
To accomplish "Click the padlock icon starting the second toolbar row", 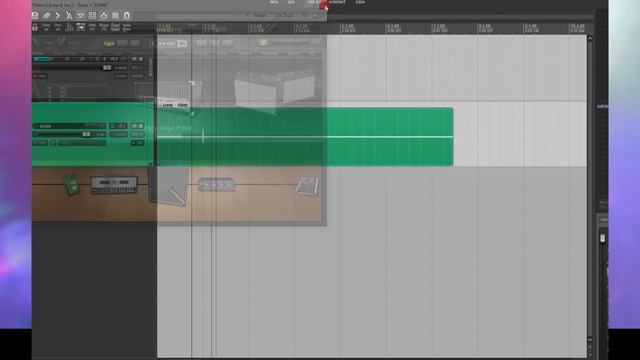I will pyautogui.click(x=35, y=27).
